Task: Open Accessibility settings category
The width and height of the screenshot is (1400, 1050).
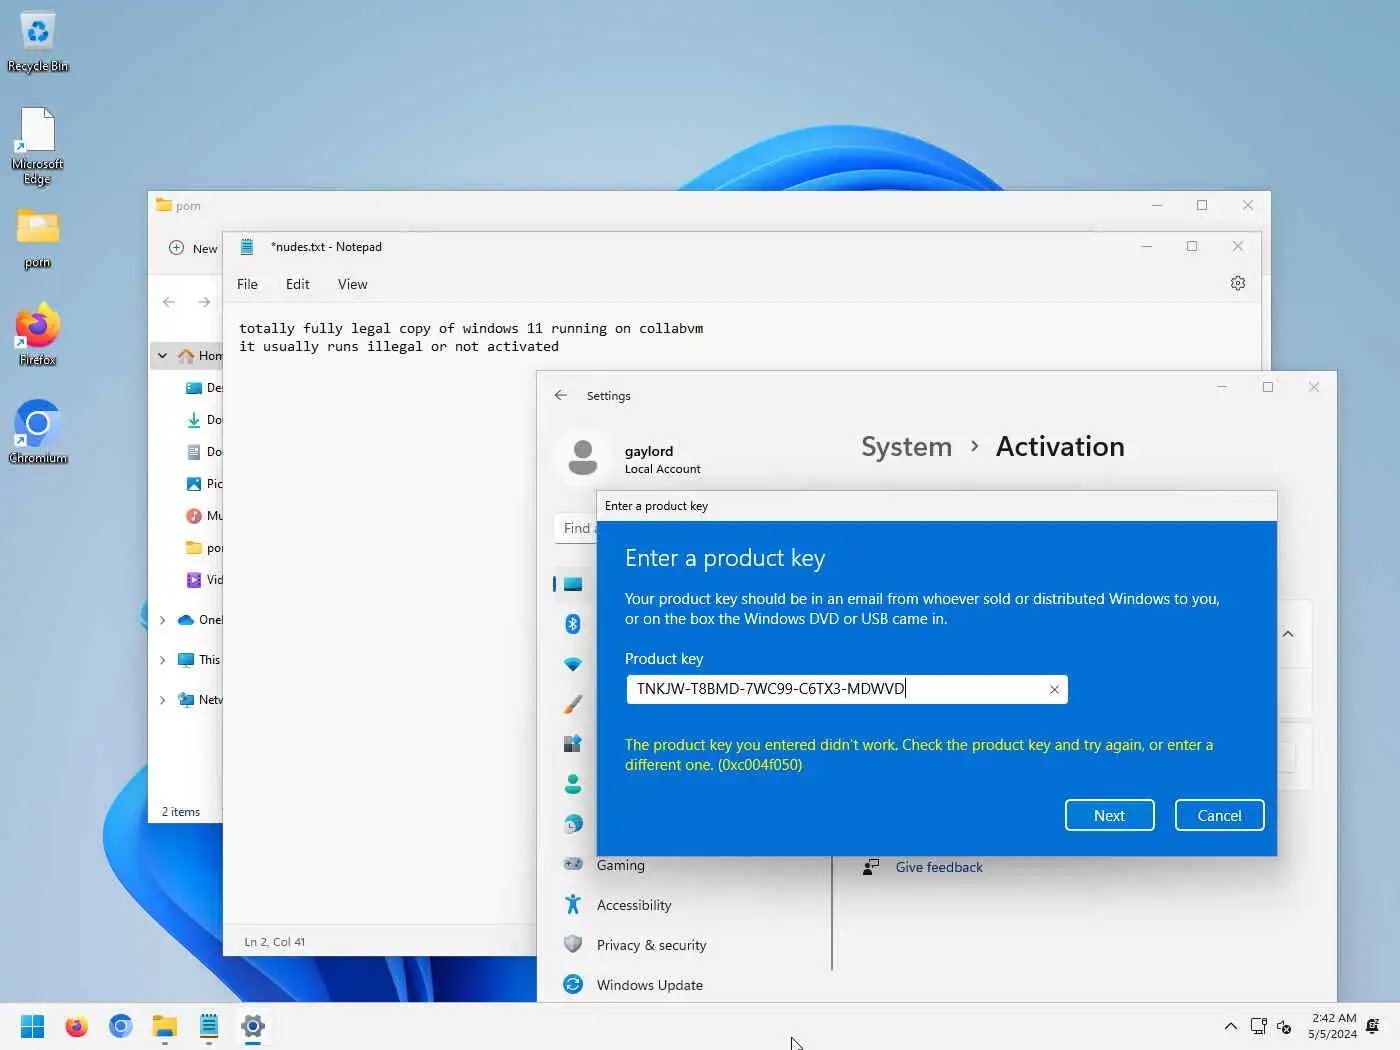Action: [x=634, y=905]
